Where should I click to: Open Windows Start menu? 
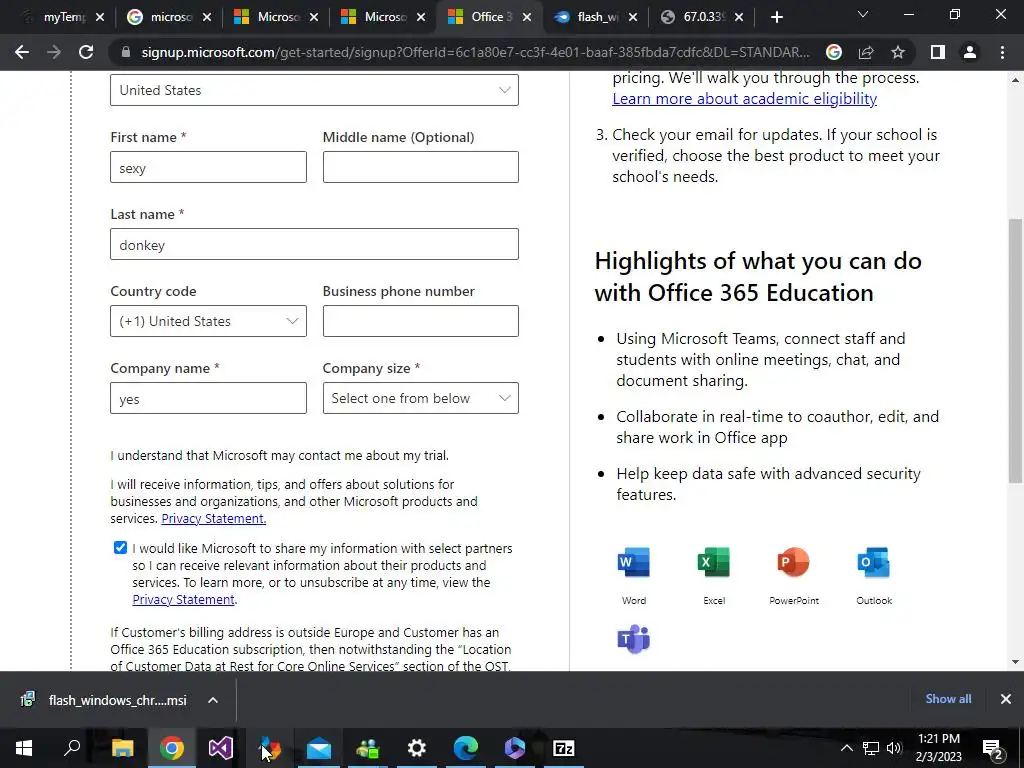[x=24, y=748]
